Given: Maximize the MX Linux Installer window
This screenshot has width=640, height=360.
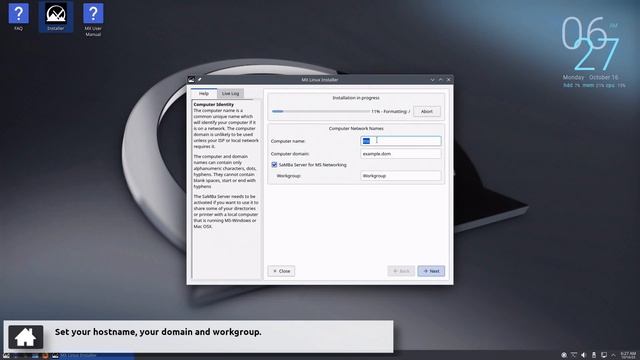Looking at the screenshot, I should pos(440,80).
